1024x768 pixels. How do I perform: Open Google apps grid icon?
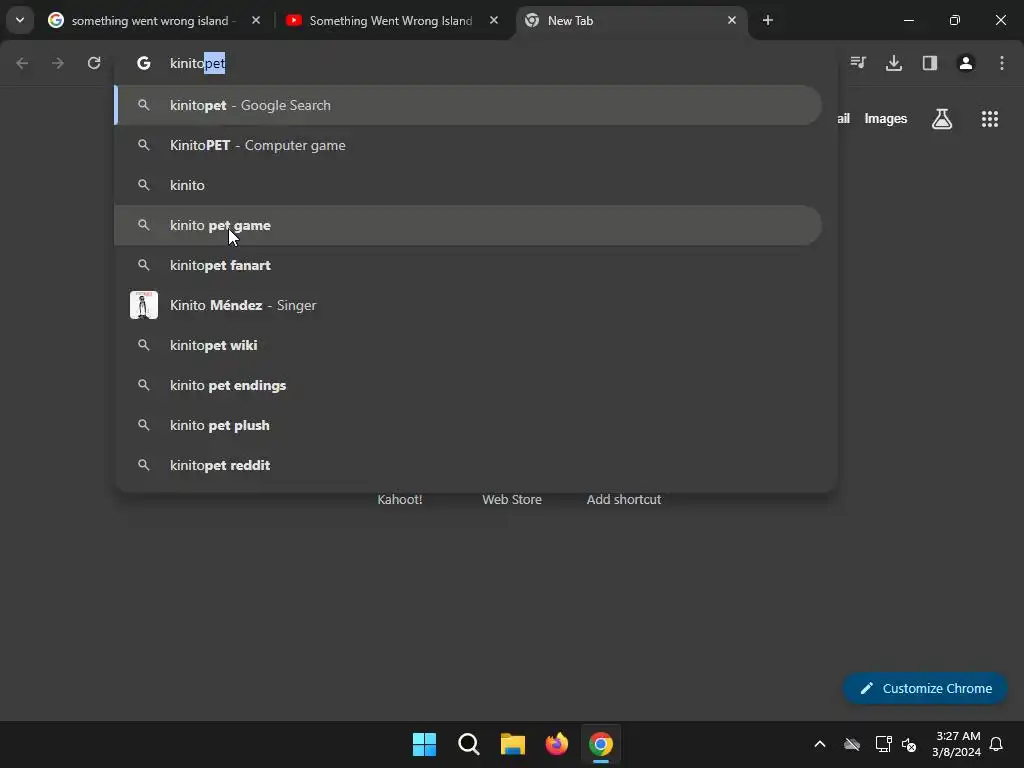pyautogui.click(x=990, y=119)
